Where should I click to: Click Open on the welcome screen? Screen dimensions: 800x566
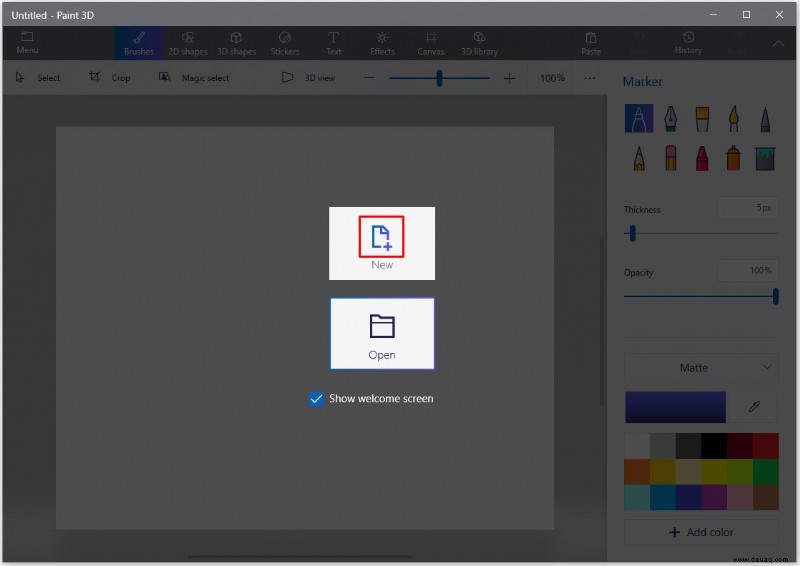[x=382, y=333]
